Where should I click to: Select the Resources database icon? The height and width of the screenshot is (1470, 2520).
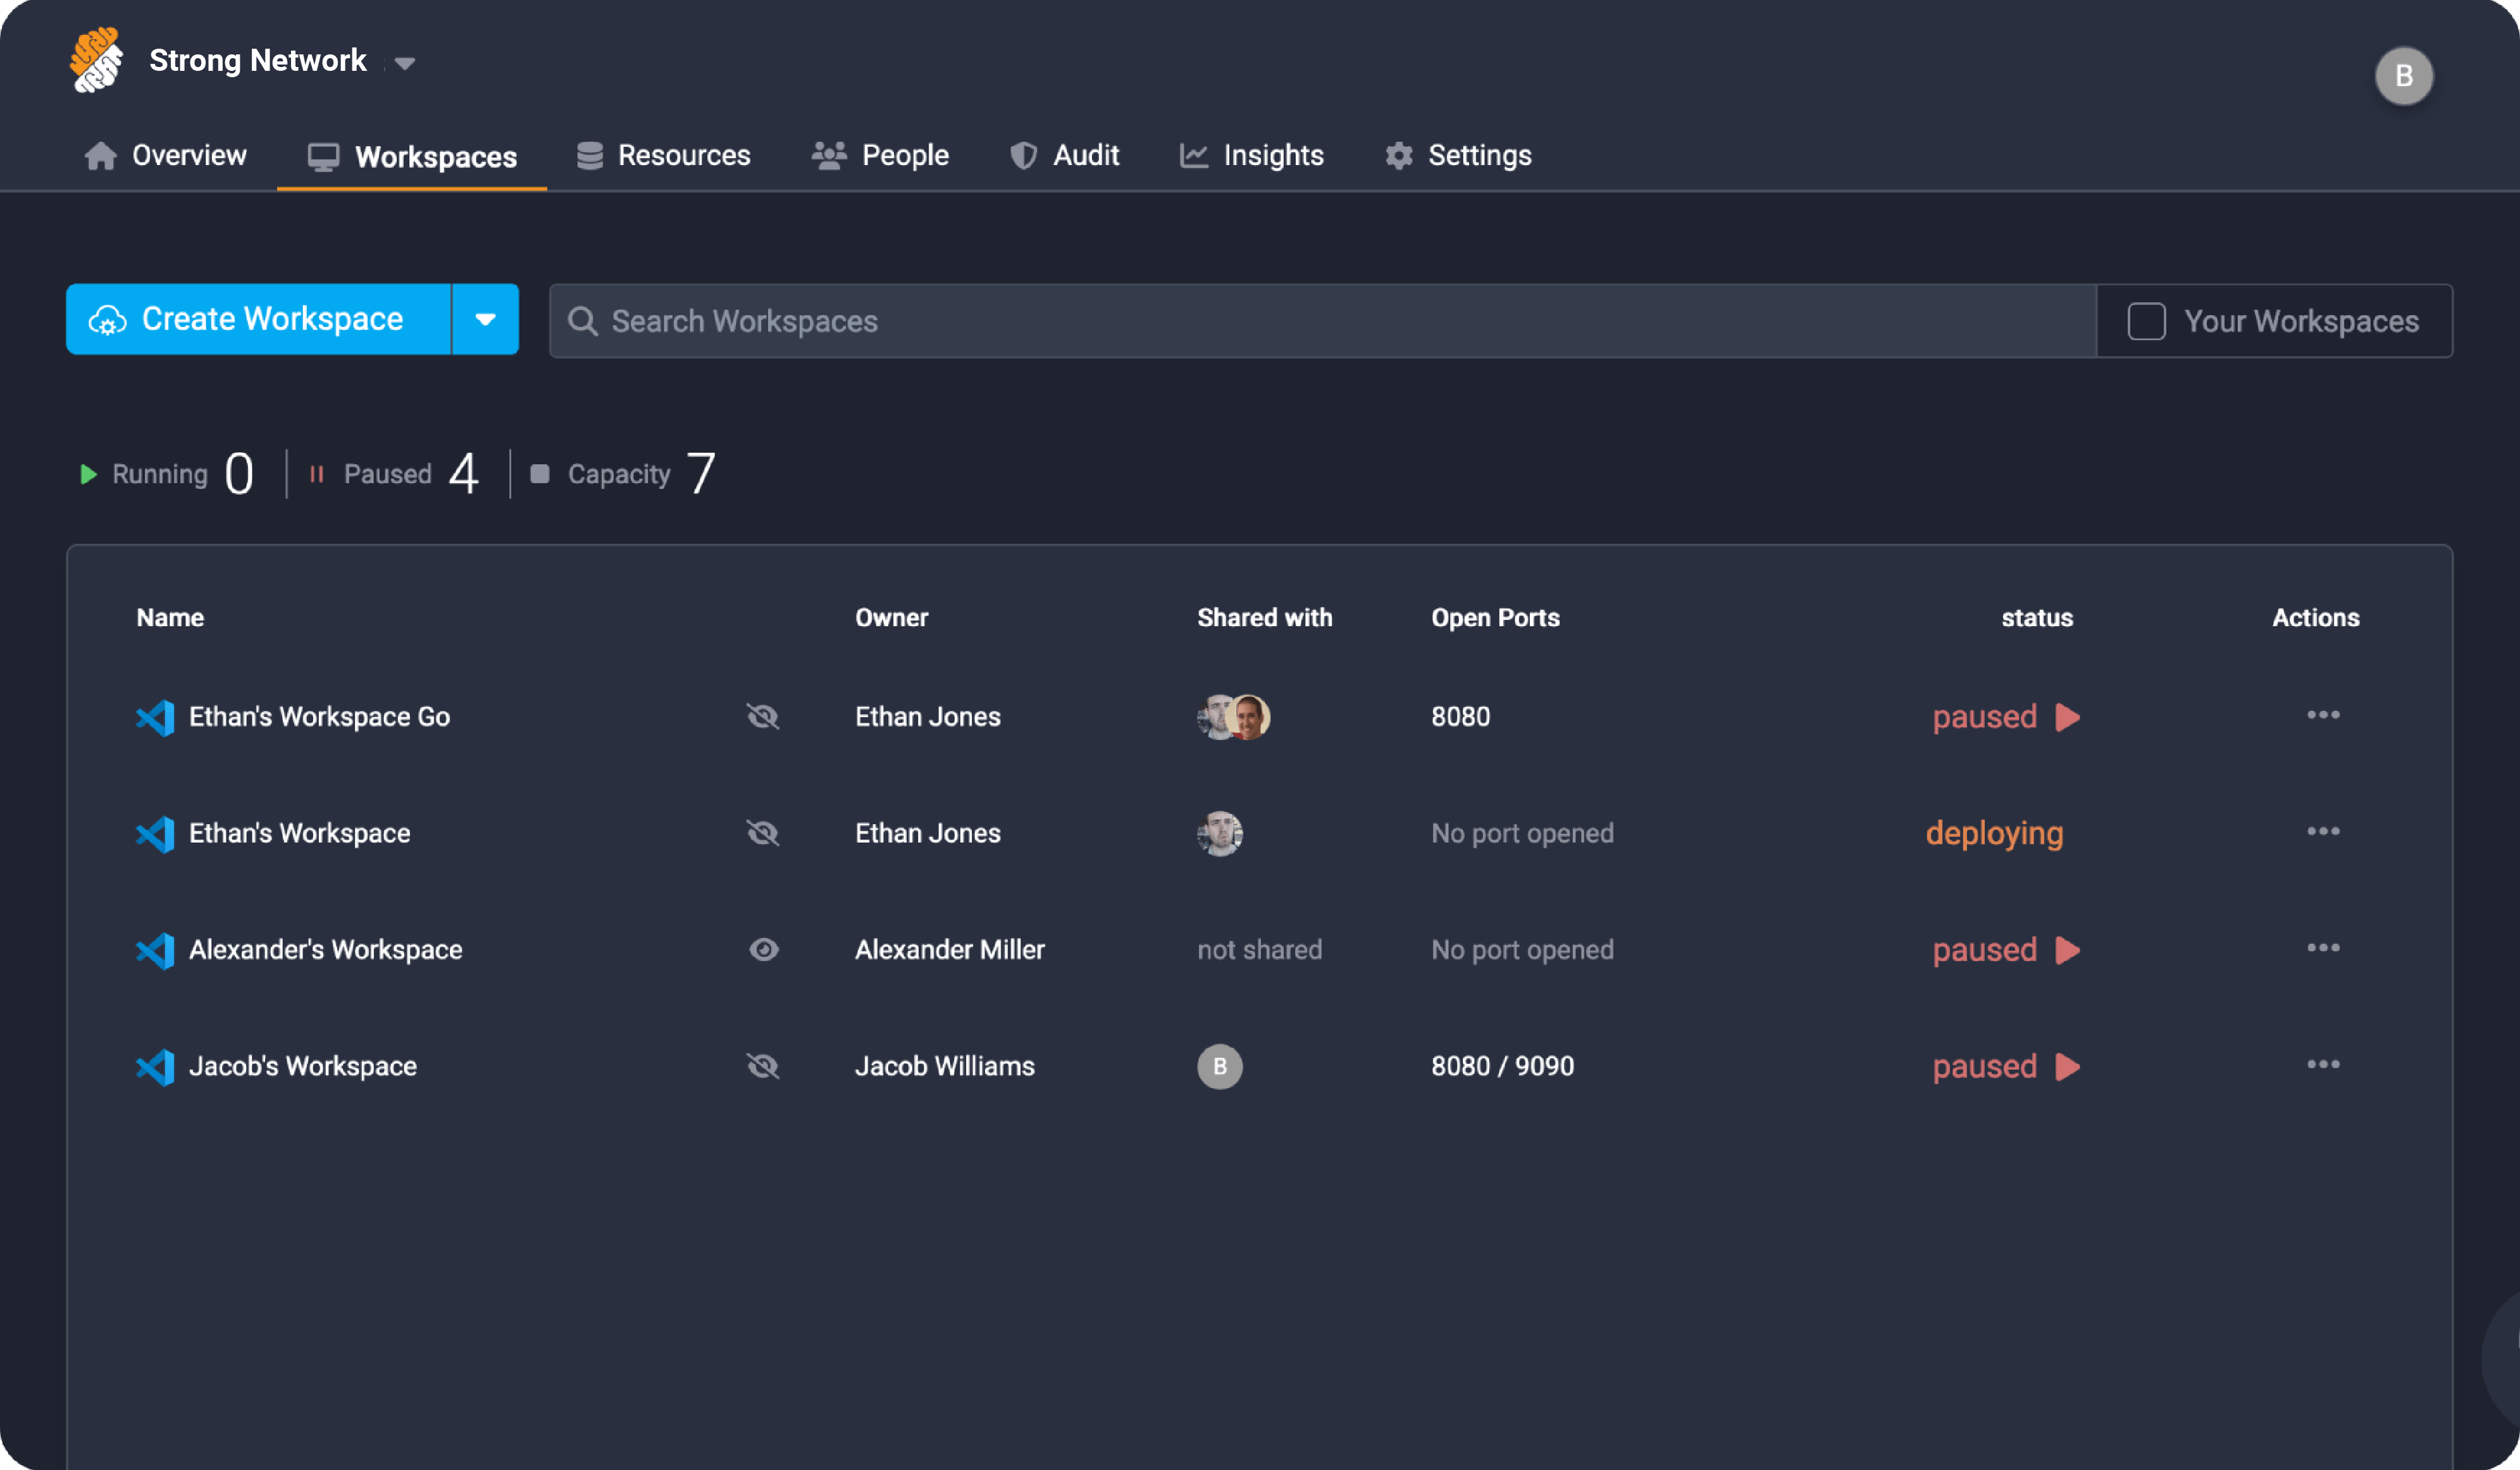click(x=589, y=155)
